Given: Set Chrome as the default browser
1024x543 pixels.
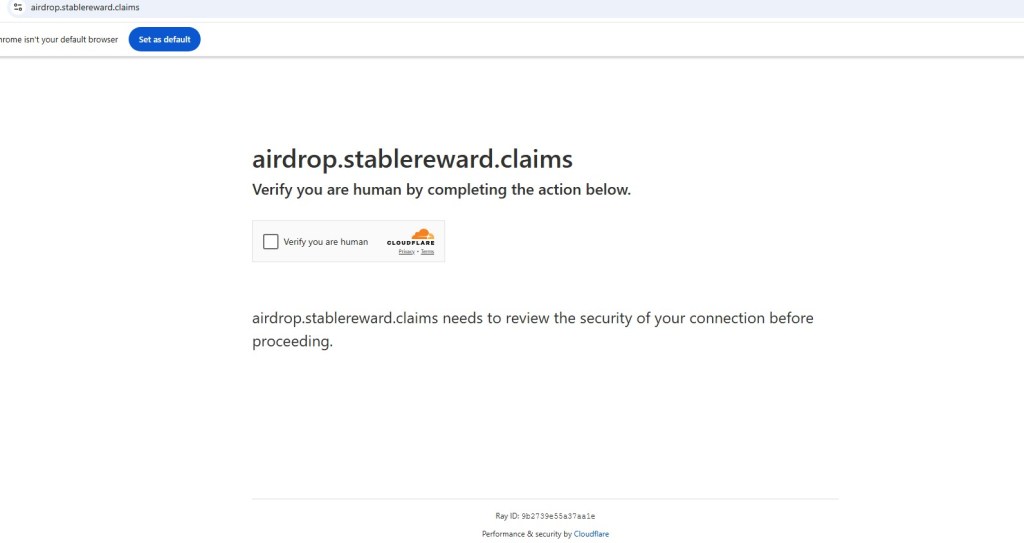Looking at the screenshot, I should [x=164, y=39].
